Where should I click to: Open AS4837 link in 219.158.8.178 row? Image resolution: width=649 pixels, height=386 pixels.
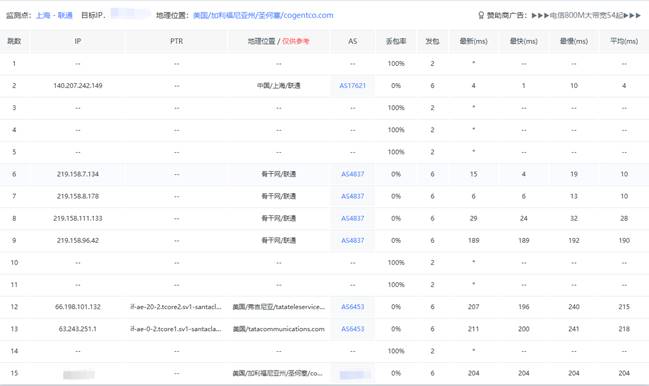click(x=353, y=196)
